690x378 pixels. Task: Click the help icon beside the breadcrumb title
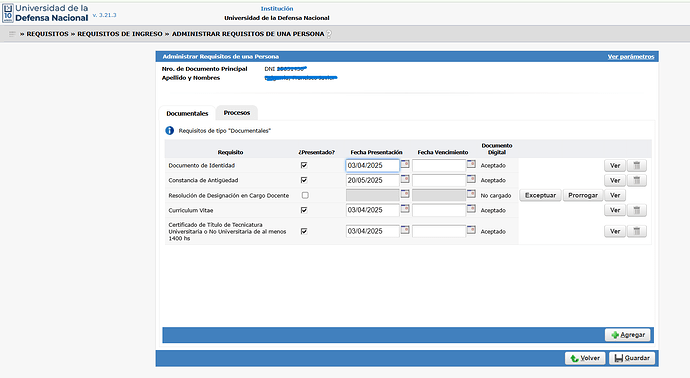329,34
